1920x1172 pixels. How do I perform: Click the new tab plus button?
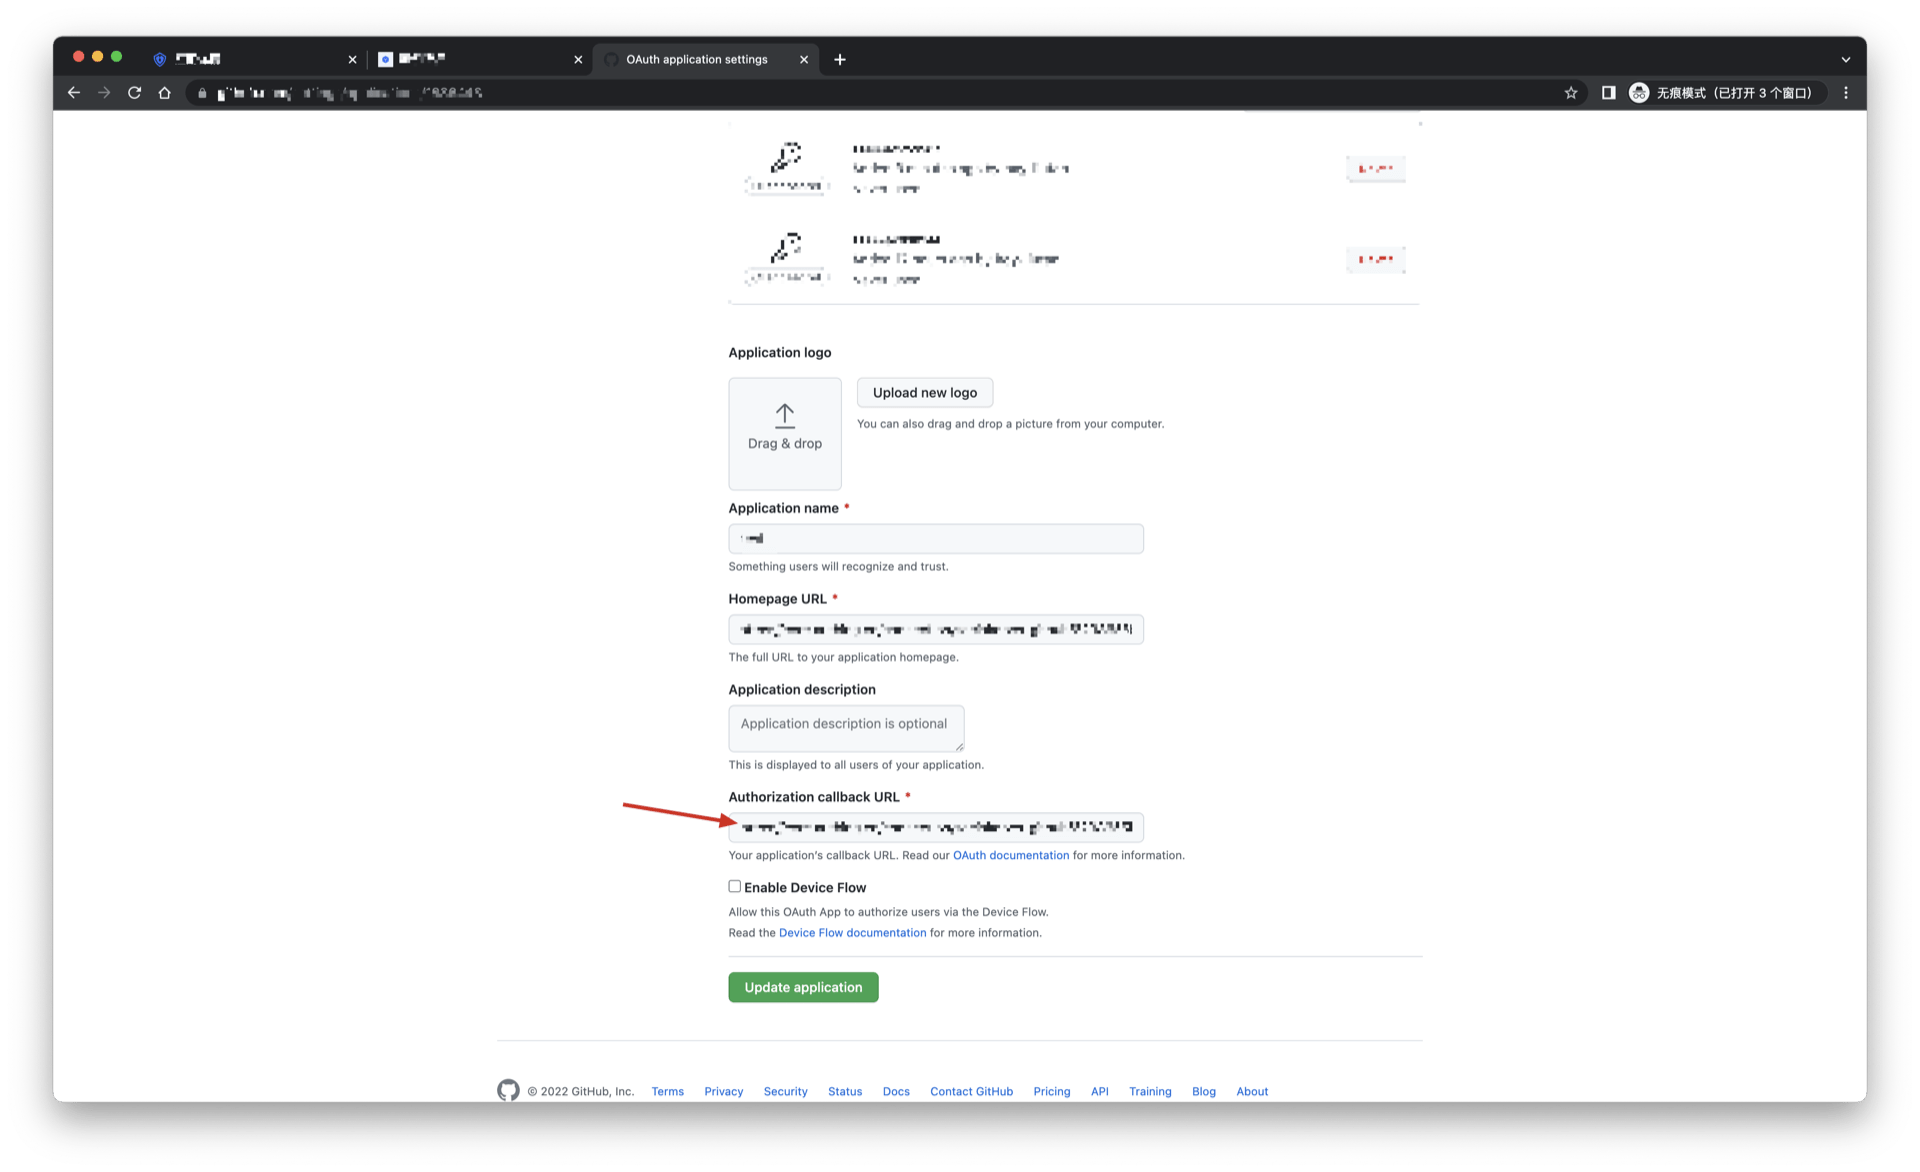(x=840, y=59)
